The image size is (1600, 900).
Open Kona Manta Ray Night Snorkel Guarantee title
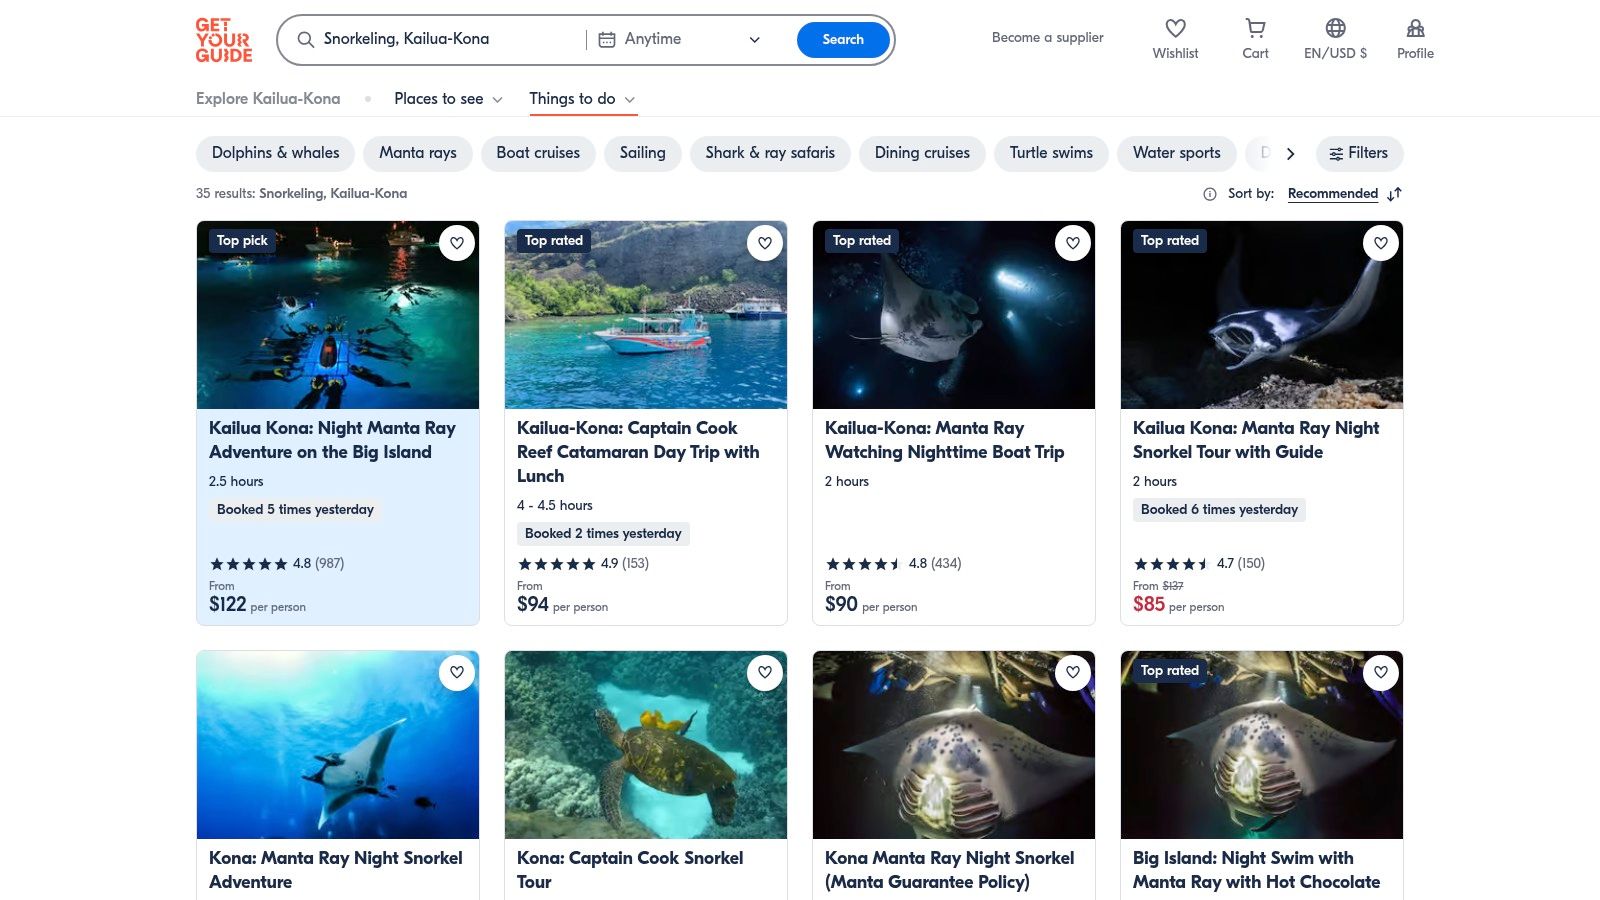(950, 870)
